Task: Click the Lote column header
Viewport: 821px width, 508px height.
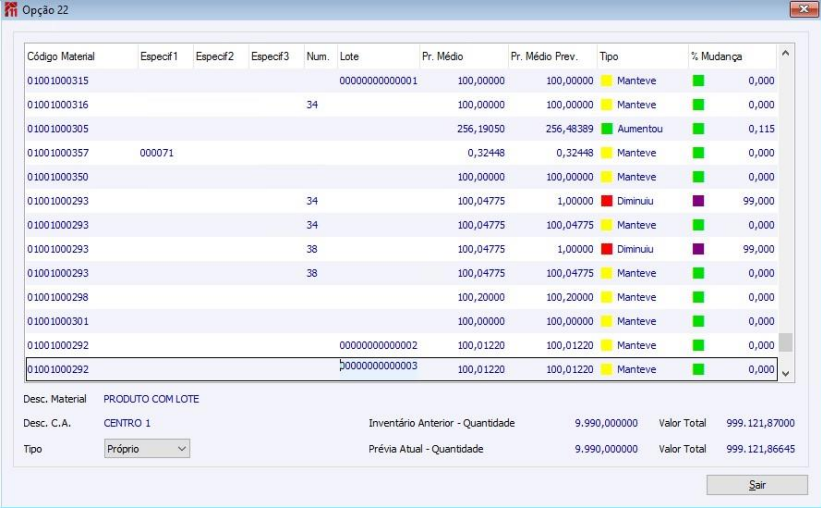Action: pos(378,56)
